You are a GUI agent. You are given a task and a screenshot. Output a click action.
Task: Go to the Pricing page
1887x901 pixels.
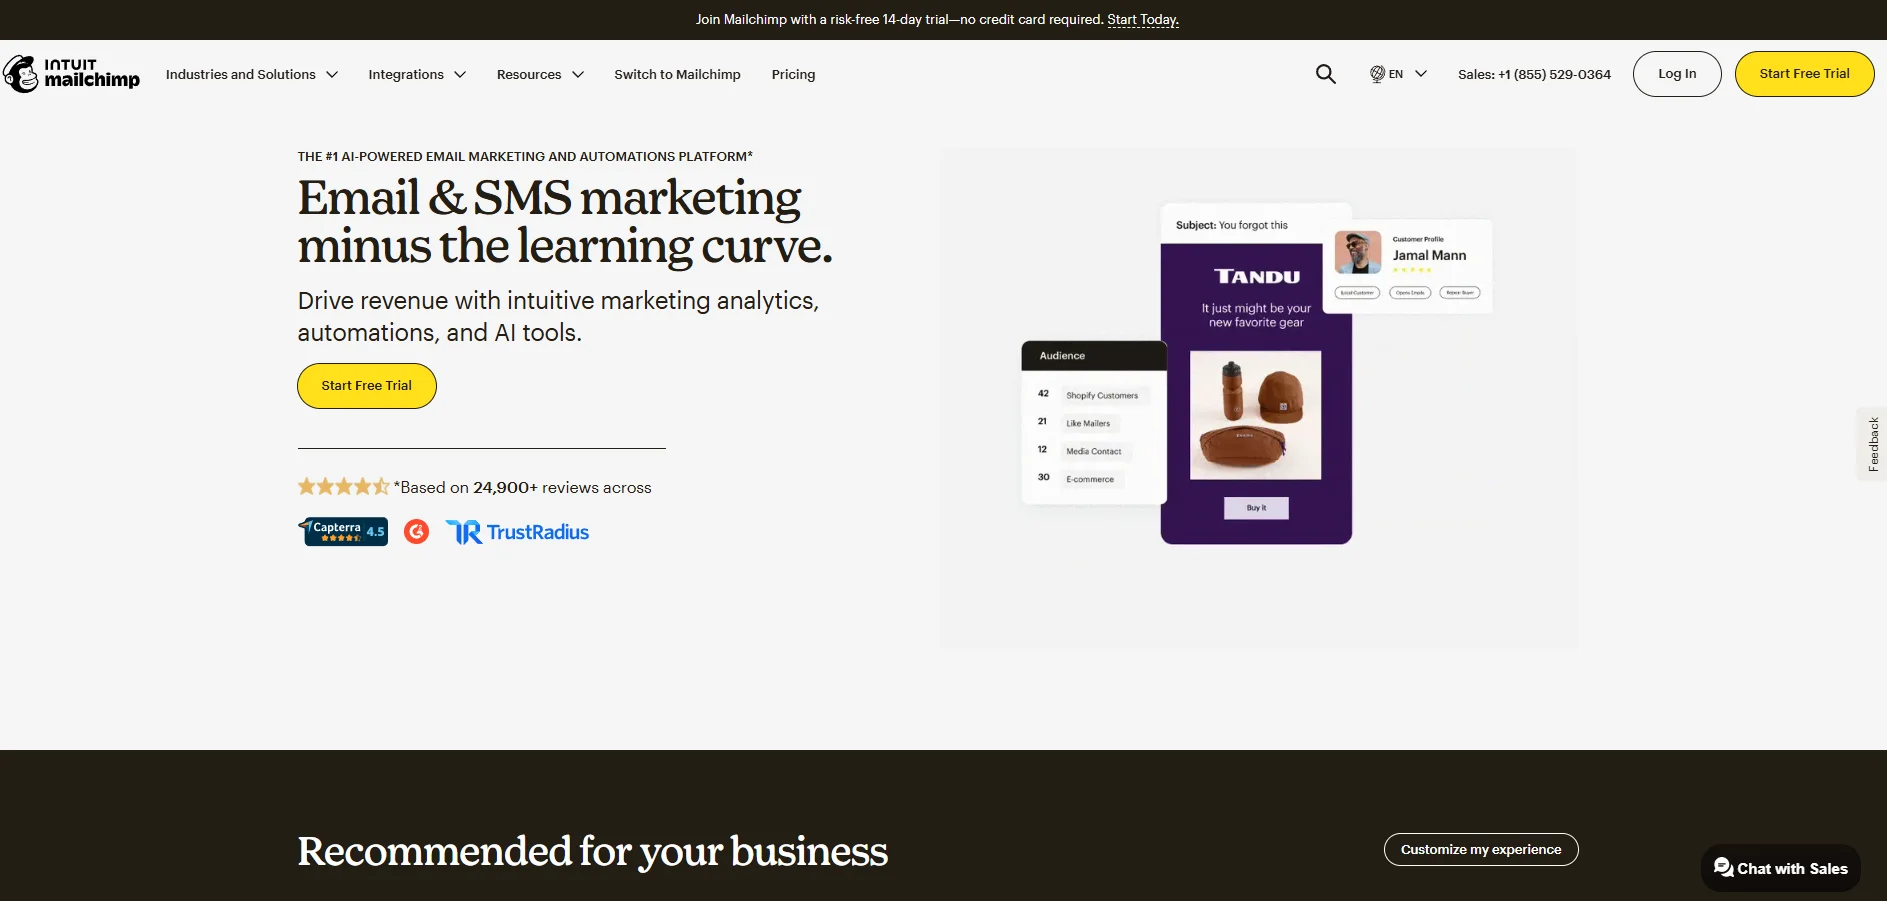tap(793, 74)
